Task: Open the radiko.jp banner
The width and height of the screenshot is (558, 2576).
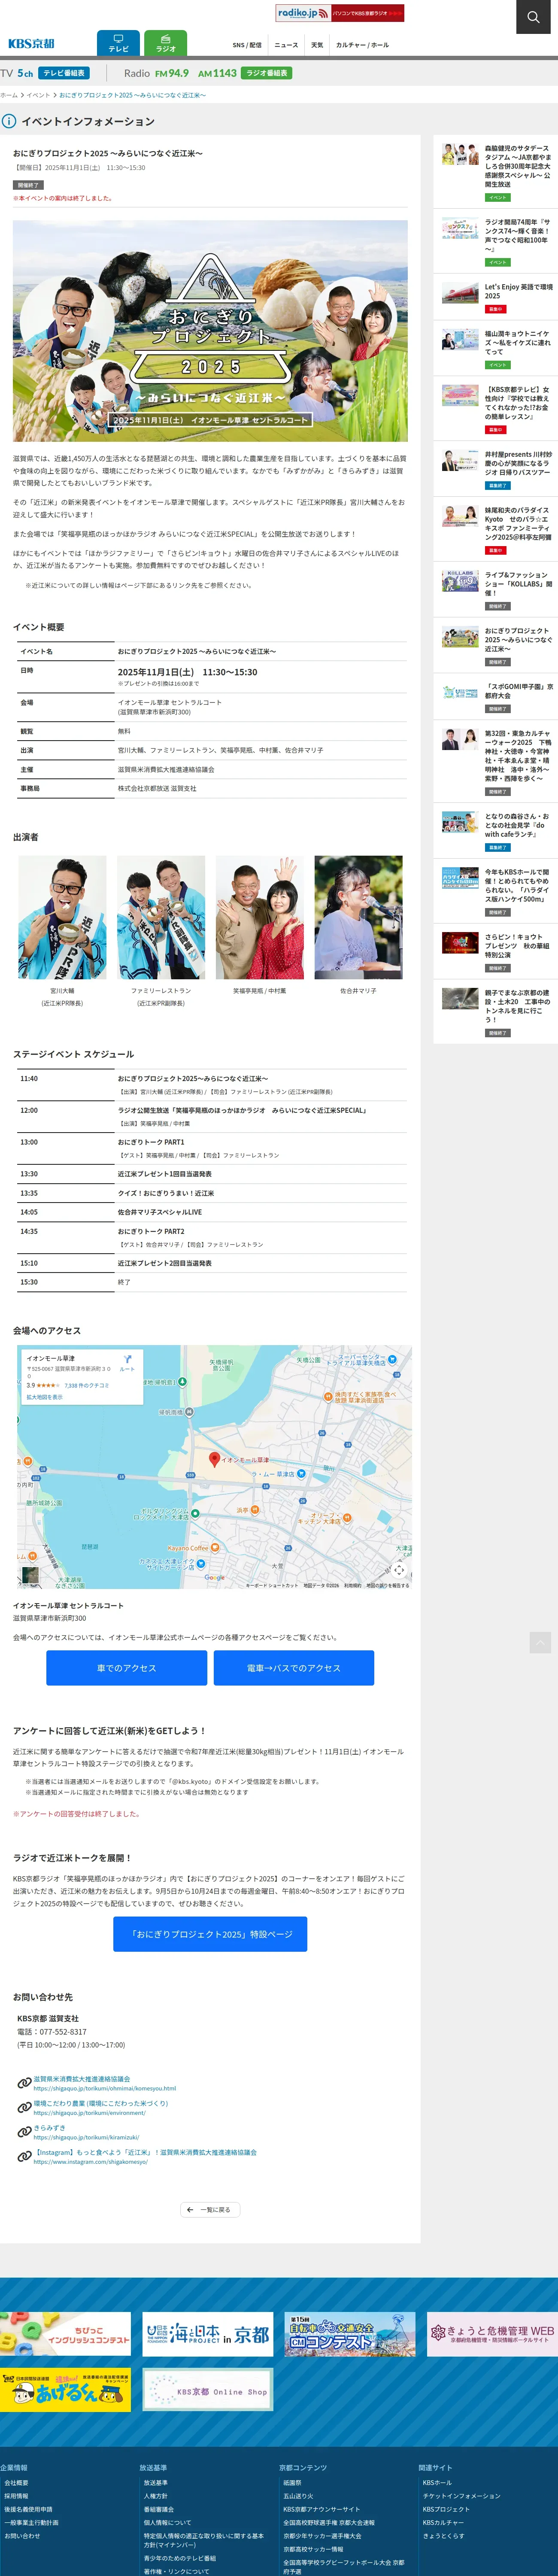Action: [x=340, y=13]
